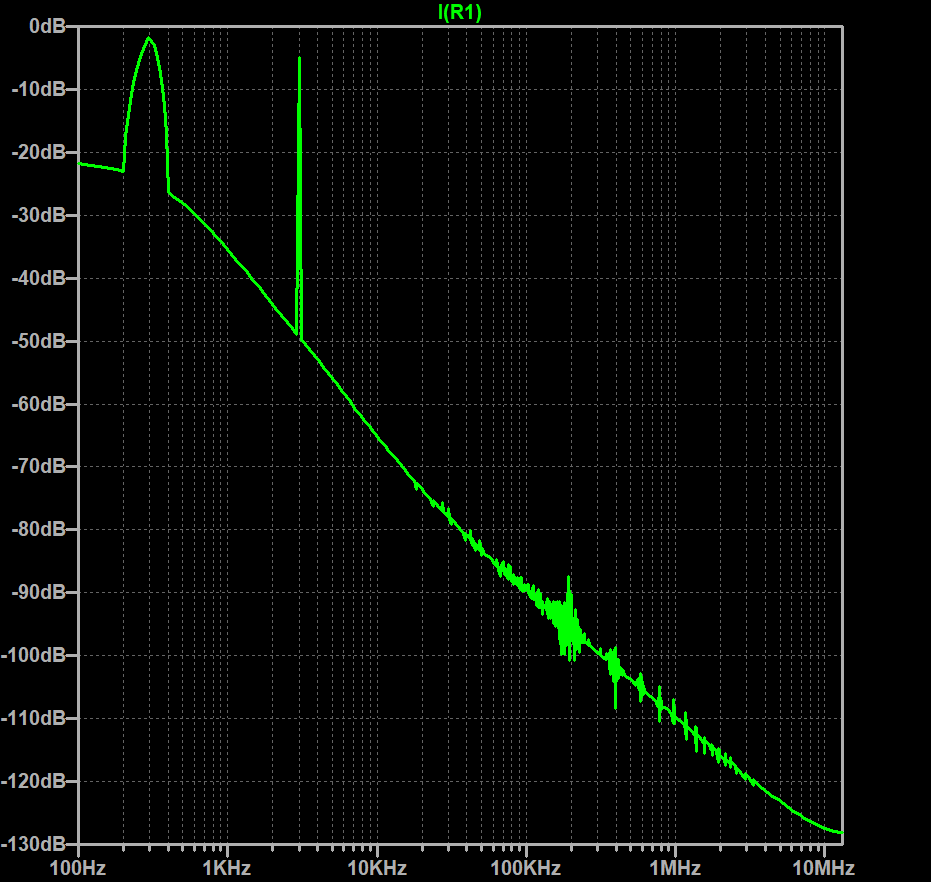Click the 10KHz frequency label
The height and width of the screenshot is (883, 932).
[377, 868]
